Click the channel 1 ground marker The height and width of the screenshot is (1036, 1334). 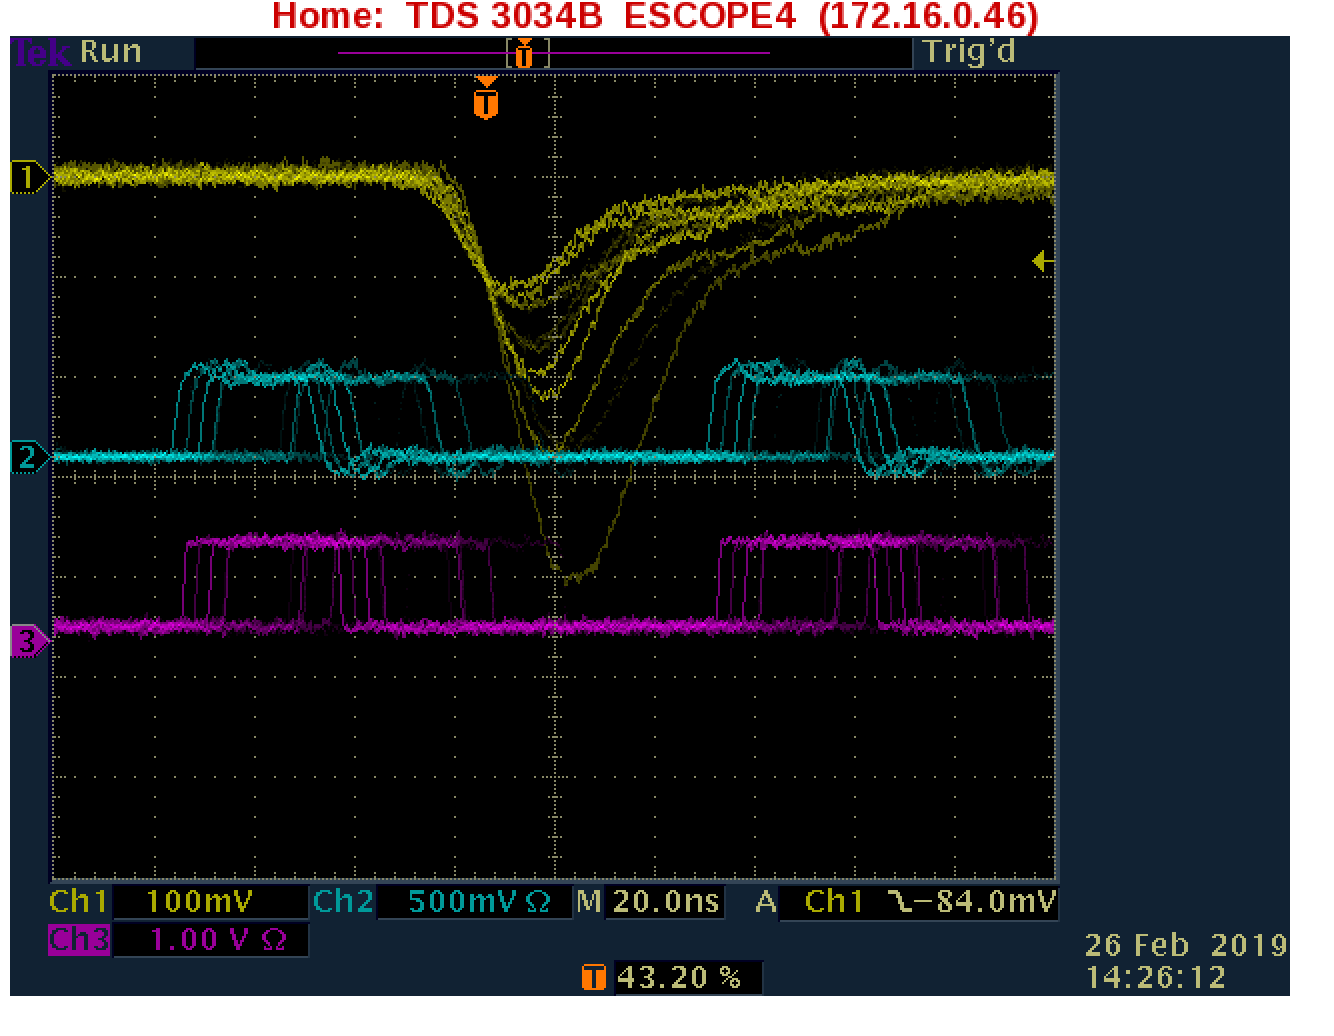point(28,178)
